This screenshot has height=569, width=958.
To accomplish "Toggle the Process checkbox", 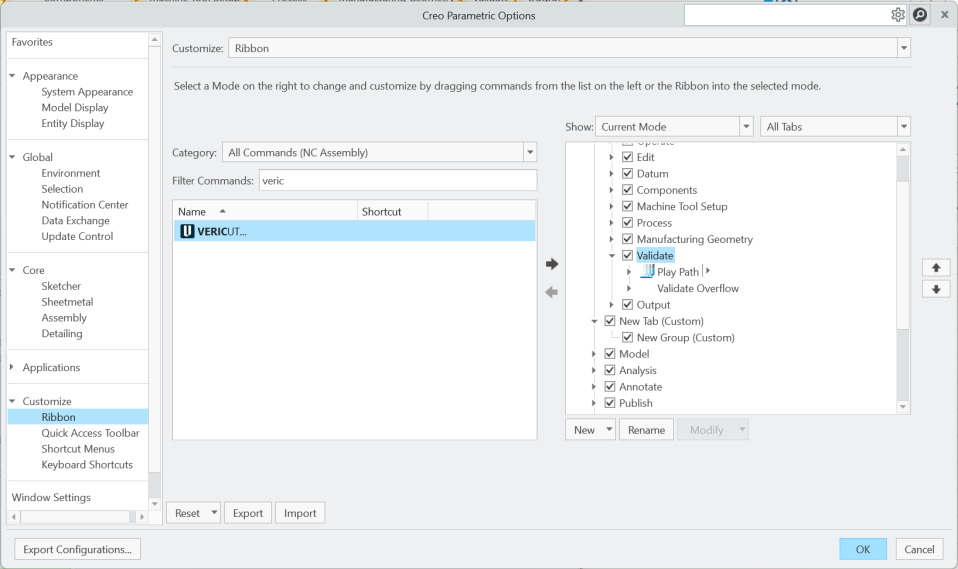I will [x=627, y=222].
